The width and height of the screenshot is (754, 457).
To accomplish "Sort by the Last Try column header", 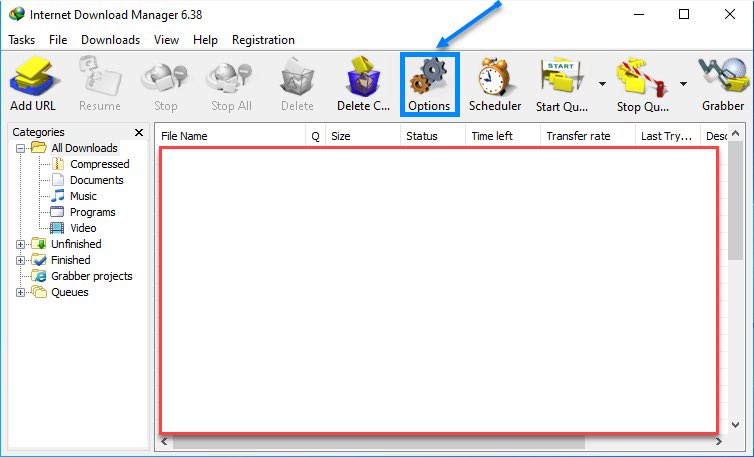I will (x=668, y=136).
